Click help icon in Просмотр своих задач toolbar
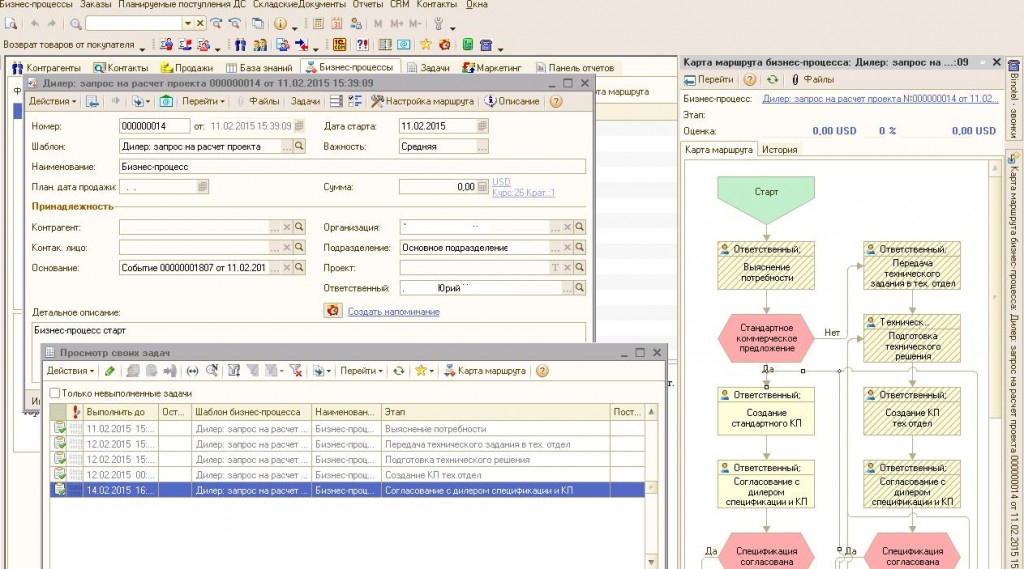1024x569 pixels. 542,371
